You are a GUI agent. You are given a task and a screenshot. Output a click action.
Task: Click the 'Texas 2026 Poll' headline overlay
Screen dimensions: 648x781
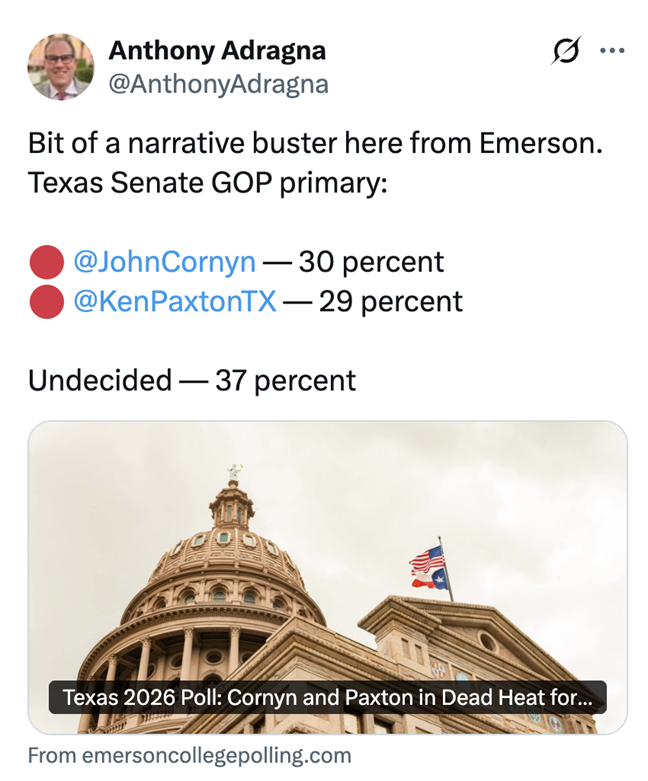point(327,697)
